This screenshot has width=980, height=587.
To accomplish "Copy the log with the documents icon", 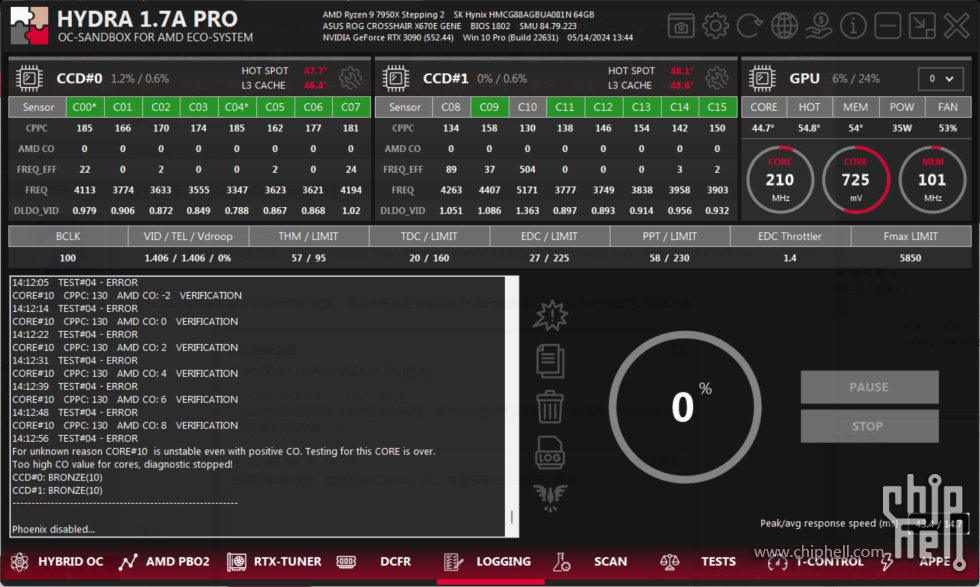I will point(550,361).
